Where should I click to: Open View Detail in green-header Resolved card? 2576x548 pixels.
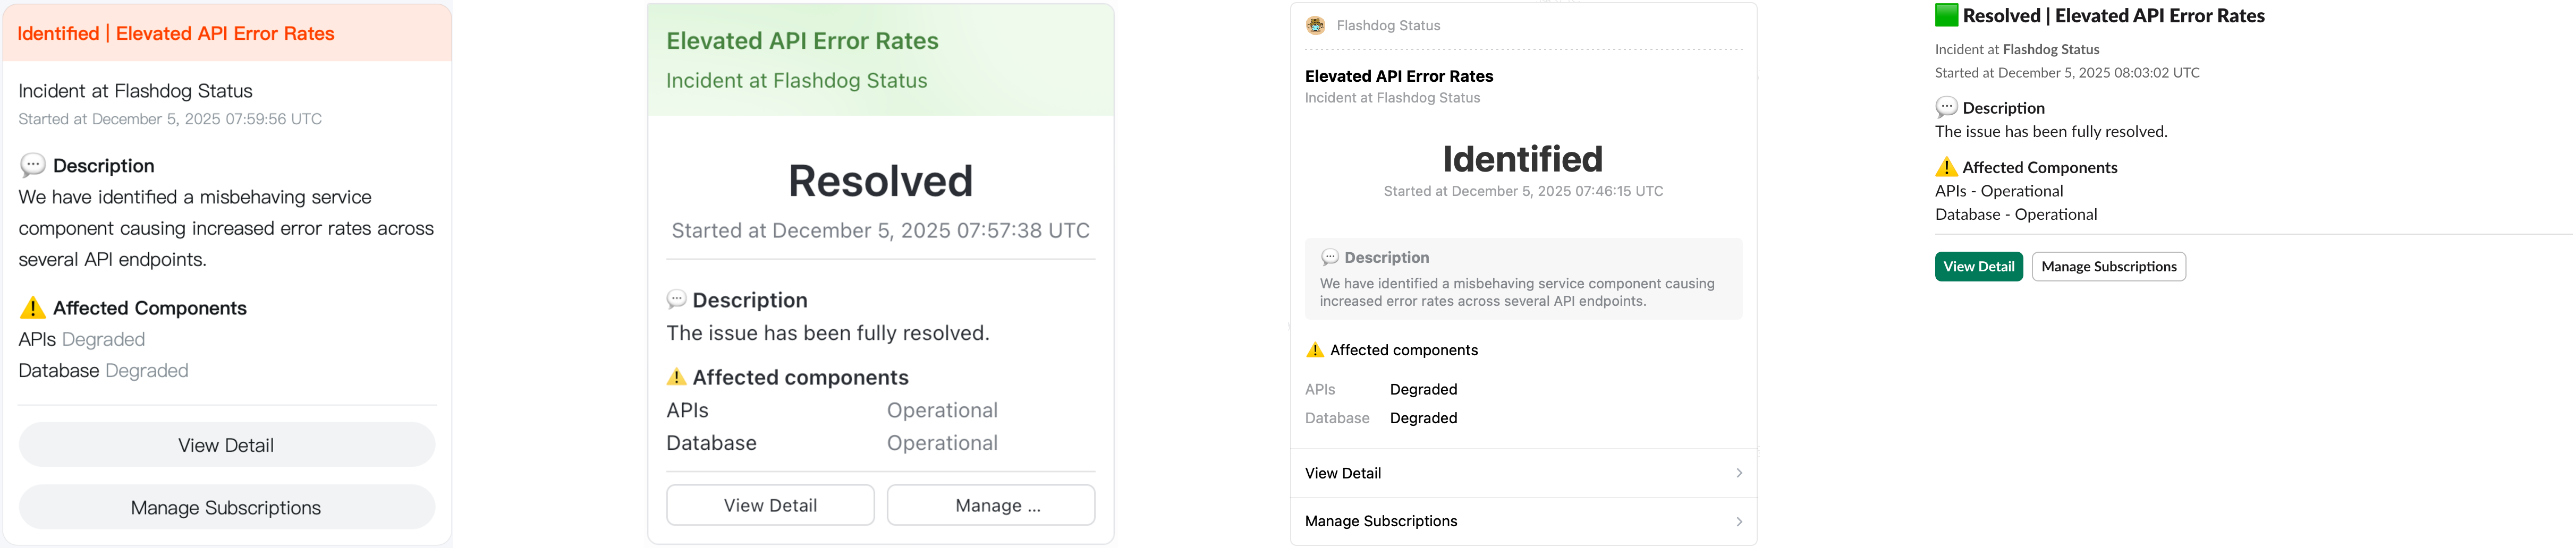click(770, 505)
